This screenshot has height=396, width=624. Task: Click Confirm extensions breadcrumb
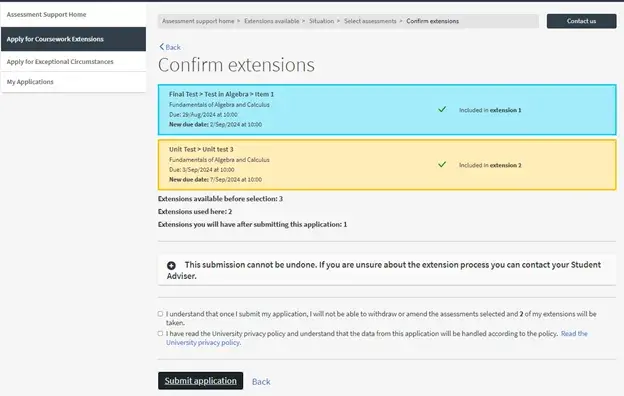click(433, 21)
